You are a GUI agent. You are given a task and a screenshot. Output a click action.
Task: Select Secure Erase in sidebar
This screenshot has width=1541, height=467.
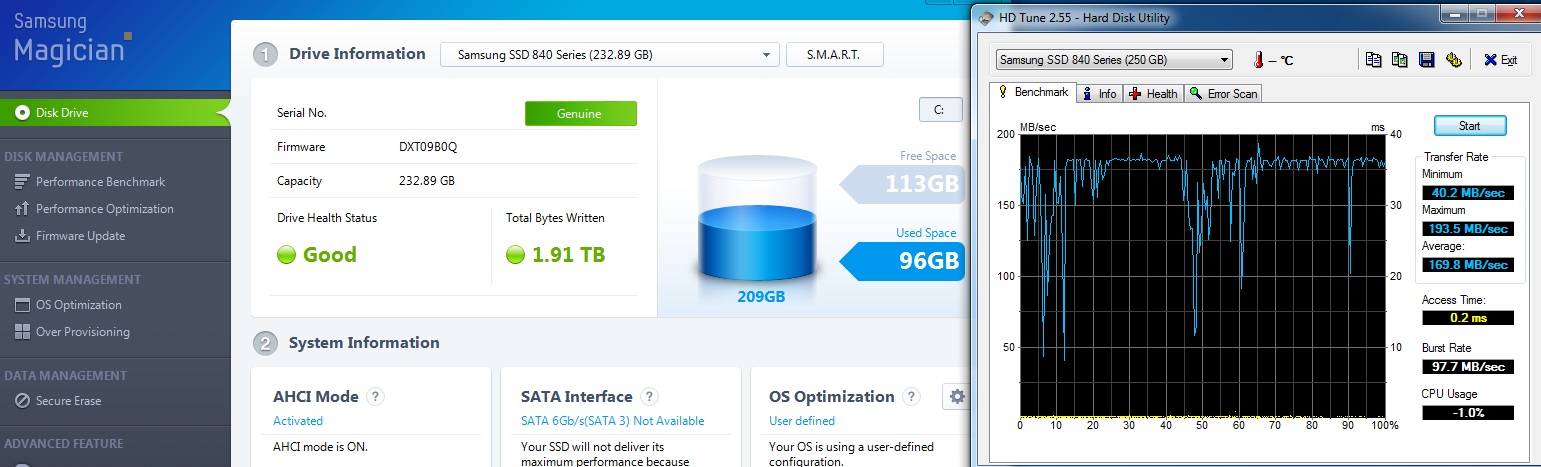coord(68,401)
